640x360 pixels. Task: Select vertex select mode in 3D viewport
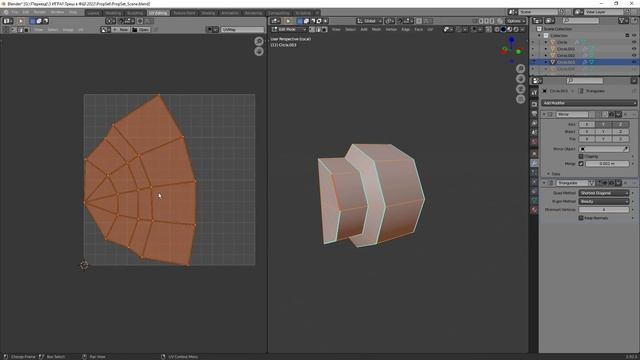coord(312,29)
